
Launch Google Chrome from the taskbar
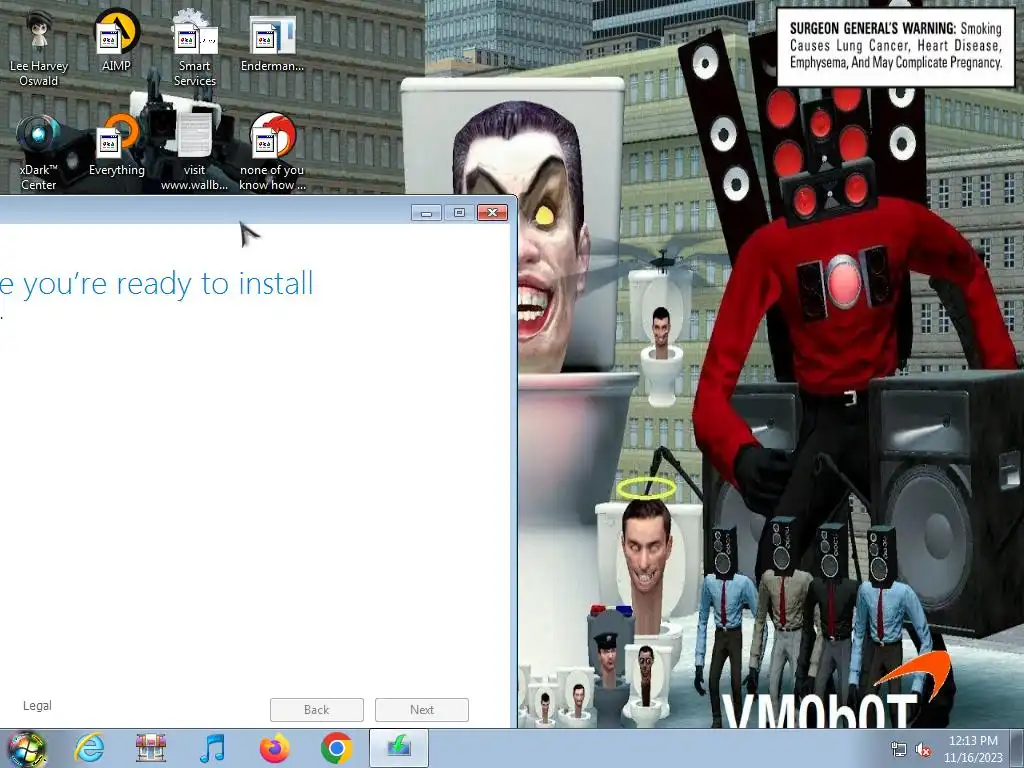[x=336, y=748]
